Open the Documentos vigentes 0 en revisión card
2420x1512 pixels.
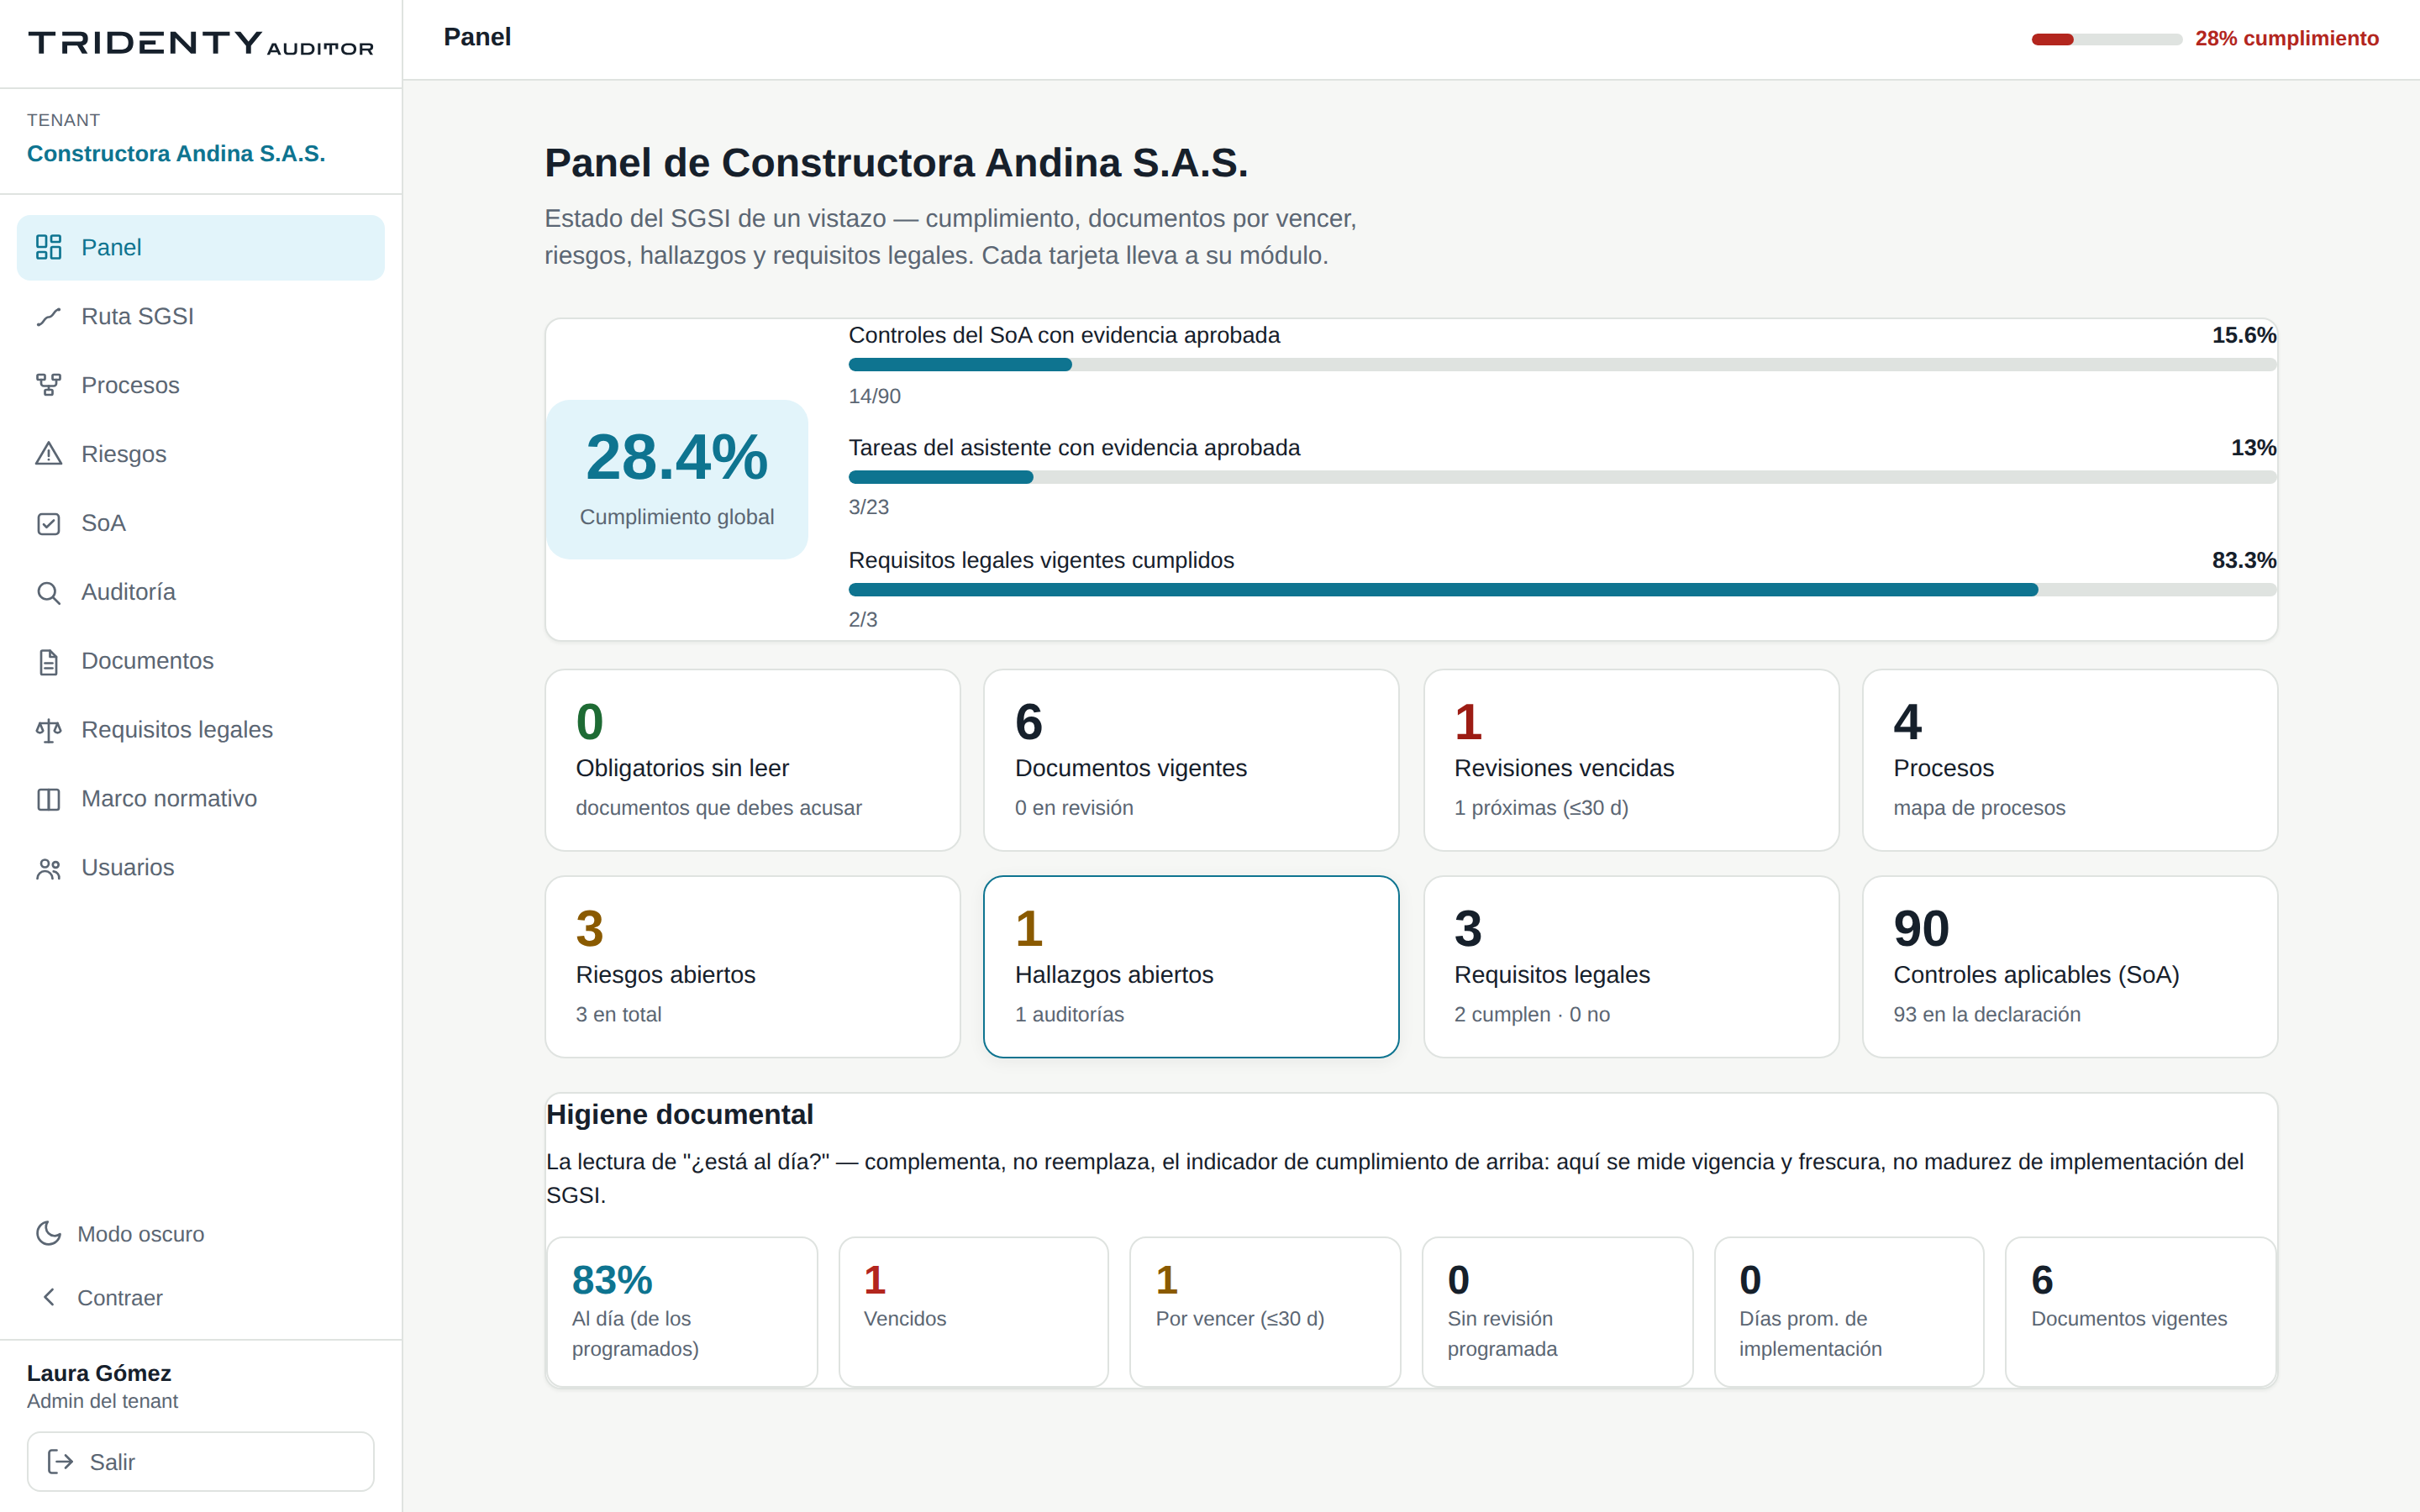[x=1191, y=760]
